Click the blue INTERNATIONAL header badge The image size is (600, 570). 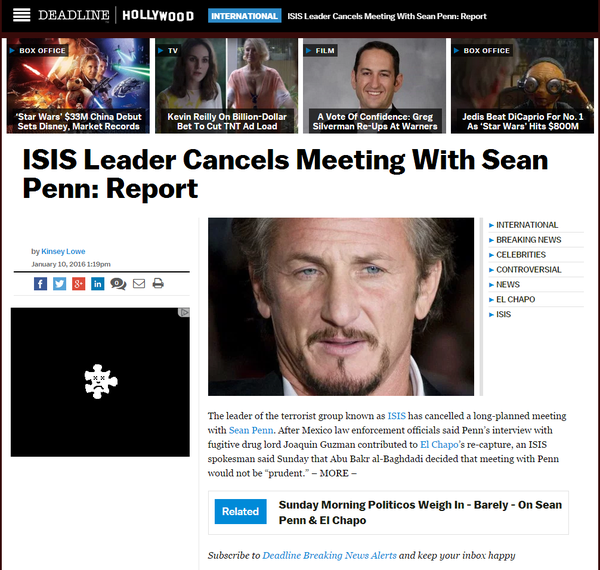click(245, 16)
